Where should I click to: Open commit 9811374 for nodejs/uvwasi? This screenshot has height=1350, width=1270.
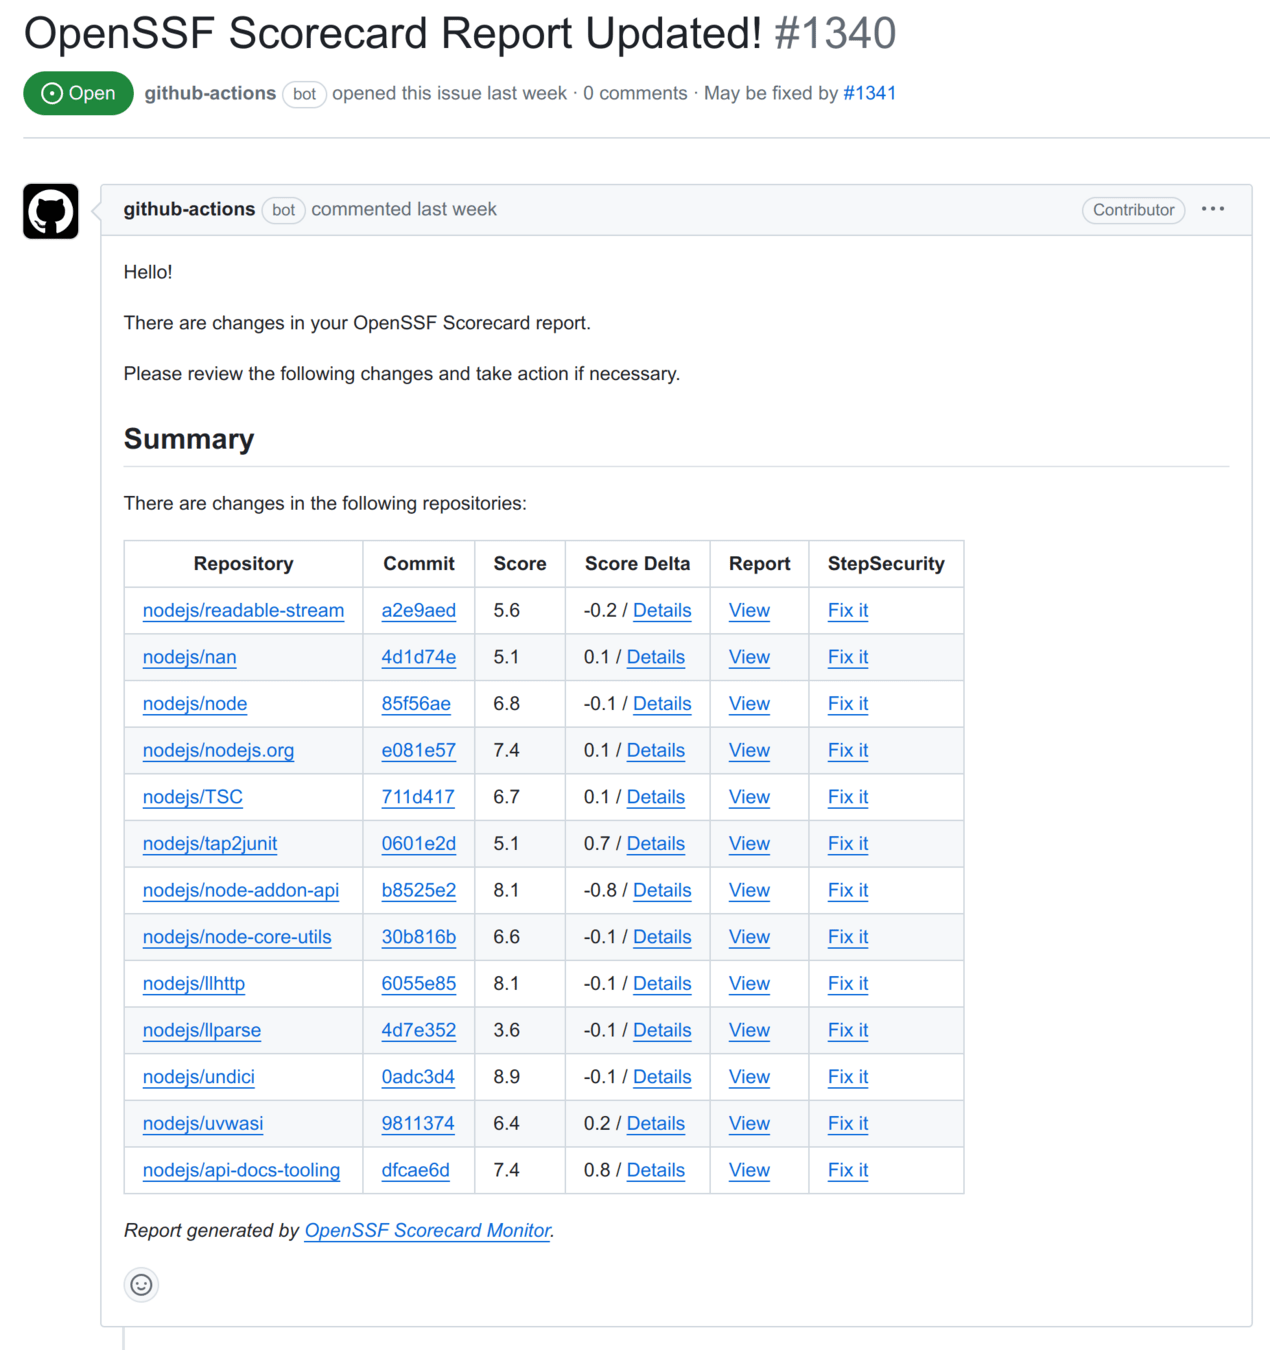coord(417,1124)
